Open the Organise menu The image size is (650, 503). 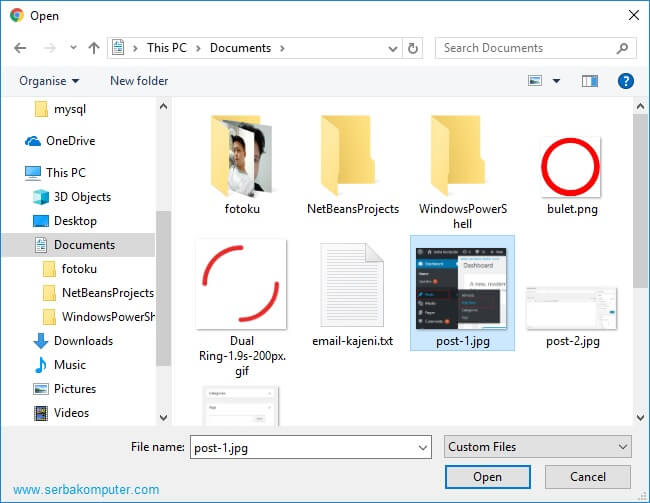(x=49, y=81)
